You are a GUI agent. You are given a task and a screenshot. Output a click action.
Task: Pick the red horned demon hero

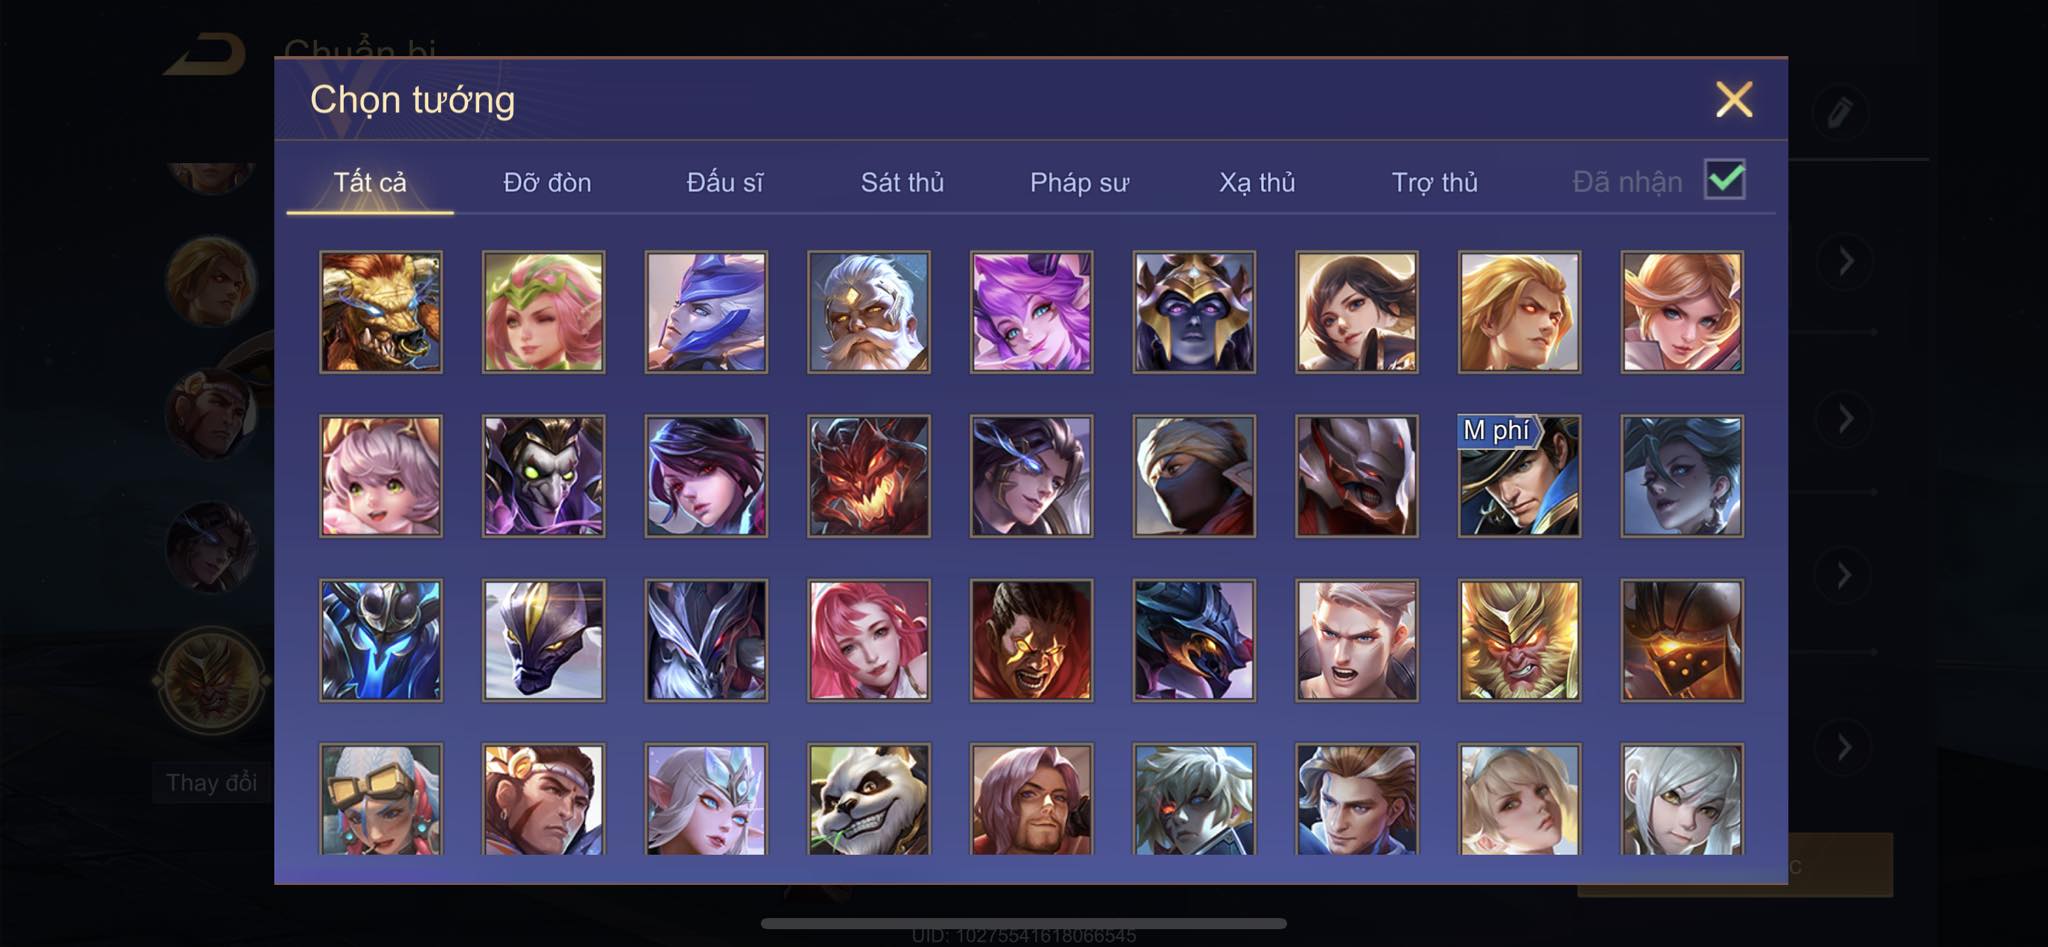pos(869,476)
